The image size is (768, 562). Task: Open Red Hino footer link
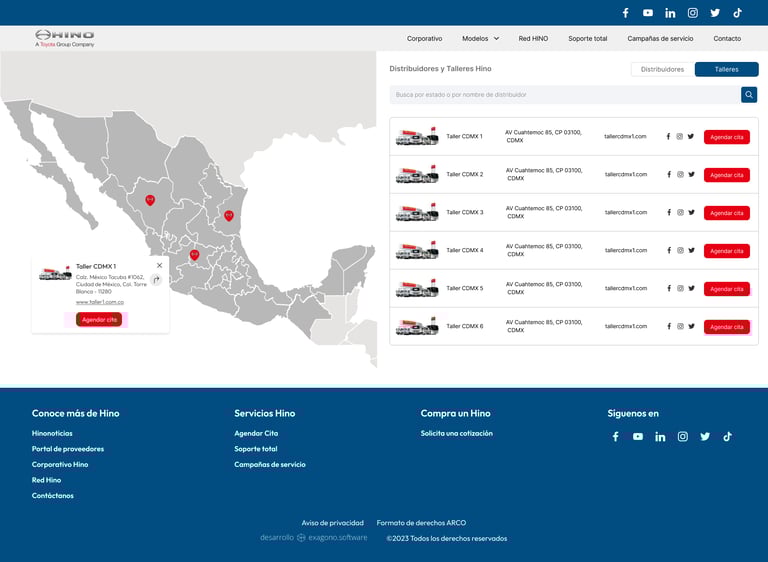click(x=47, y=480)
